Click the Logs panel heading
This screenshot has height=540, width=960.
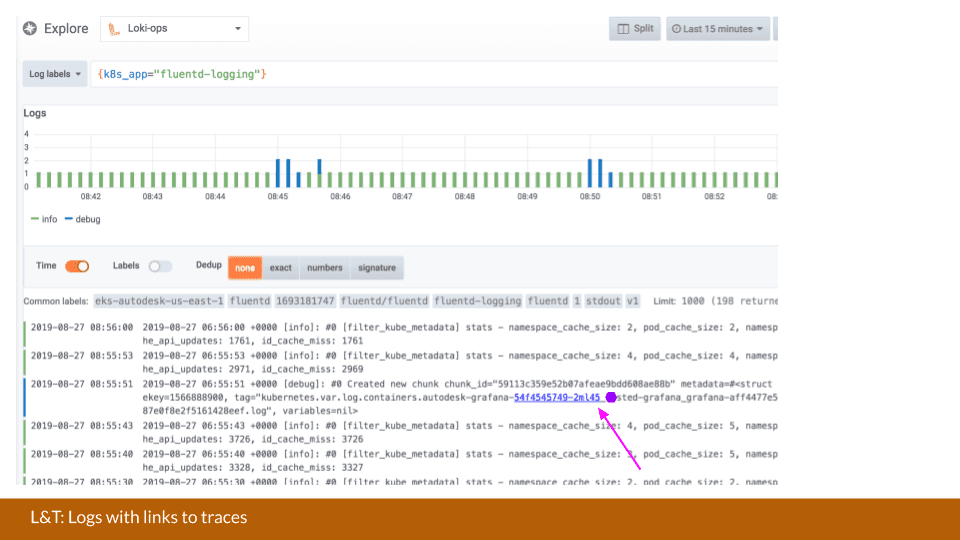[35, 113]
